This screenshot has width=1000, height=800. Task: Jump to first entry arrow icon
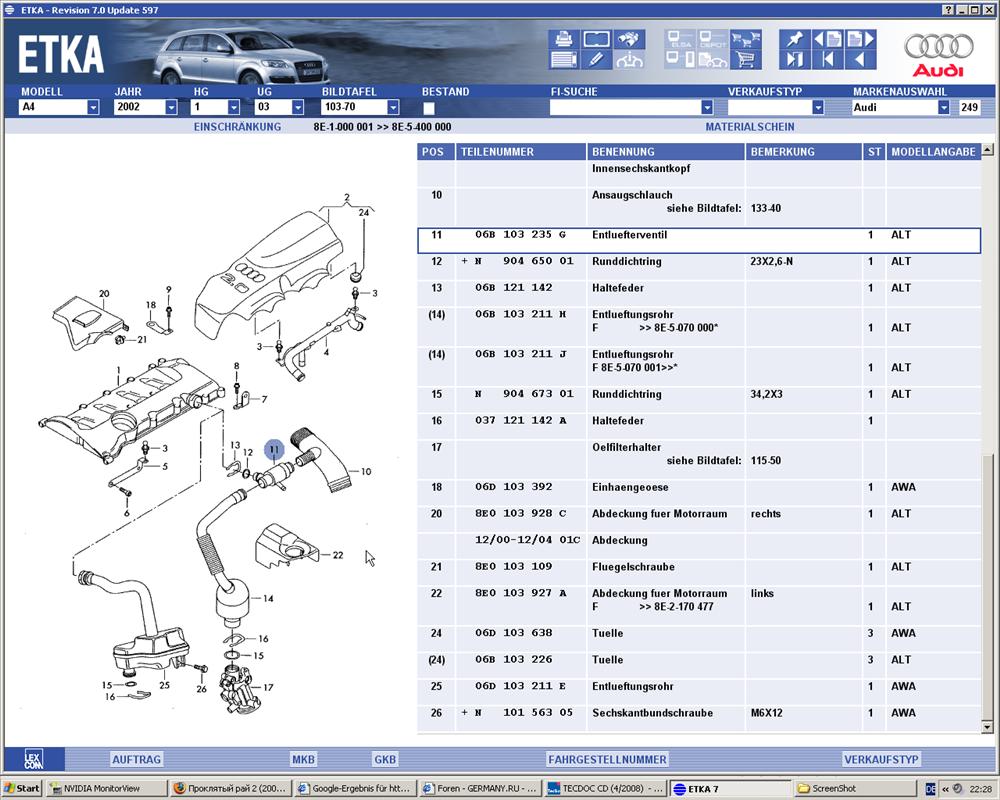click(828, 60)
